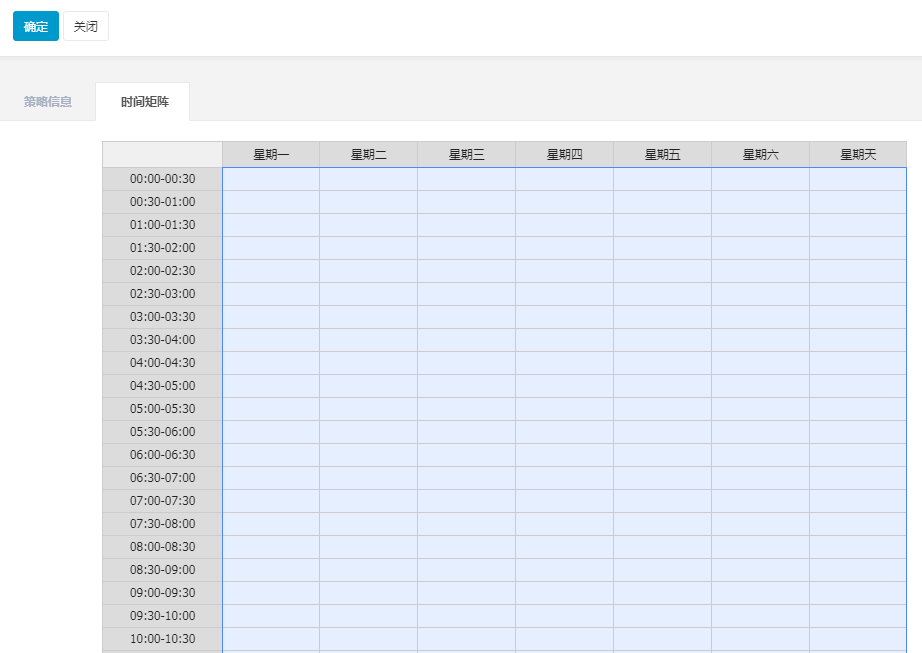Switch to the 策略信息 tab

[48, 102]
